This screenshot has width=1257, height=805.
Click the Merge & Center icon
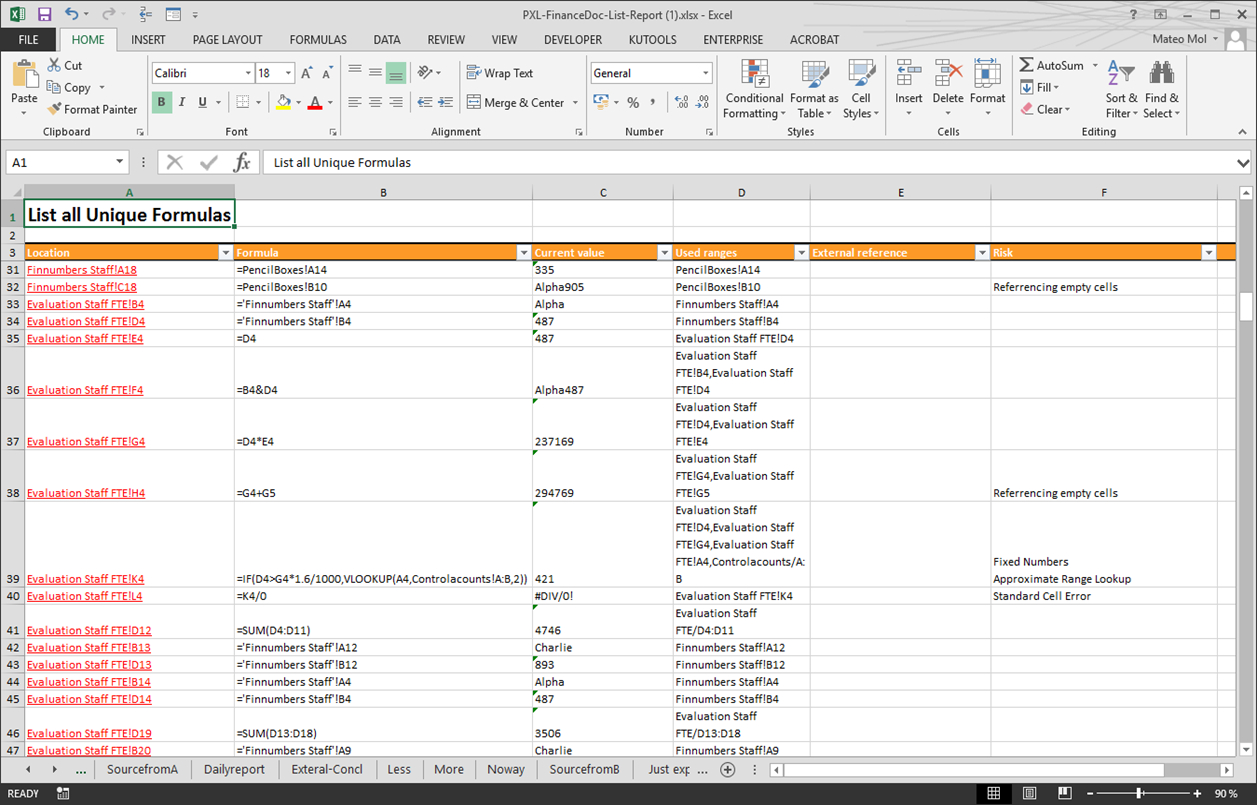point(474,103)
